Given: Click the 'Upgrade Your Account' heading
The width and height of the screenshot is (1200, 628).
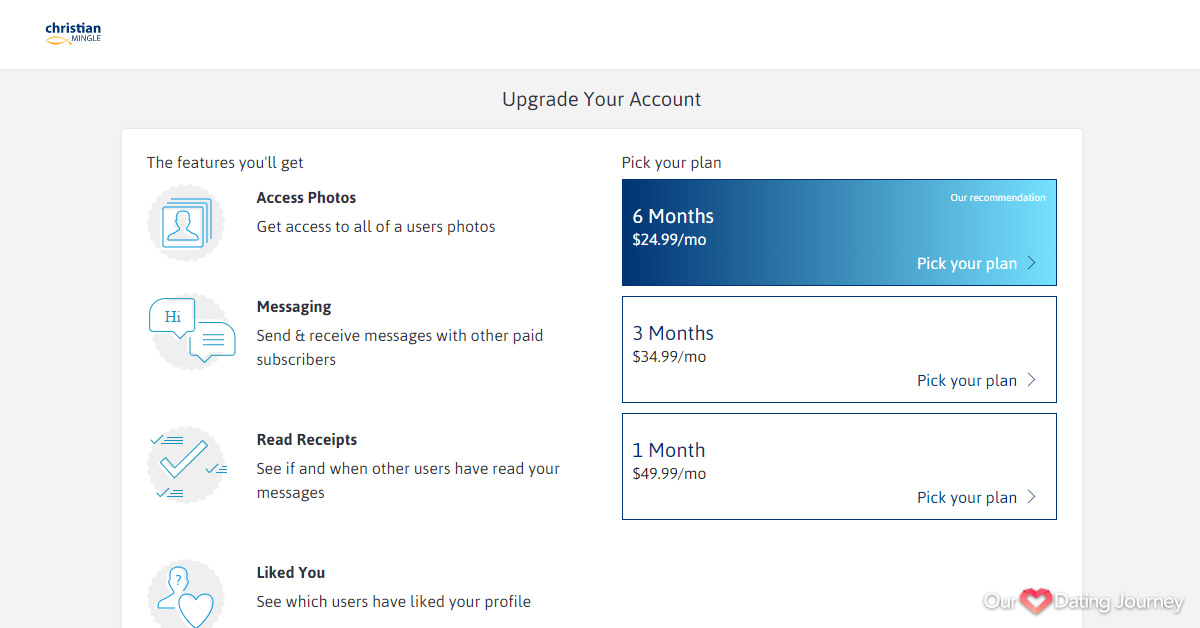Looking at the screenshot, I should 602,99.
